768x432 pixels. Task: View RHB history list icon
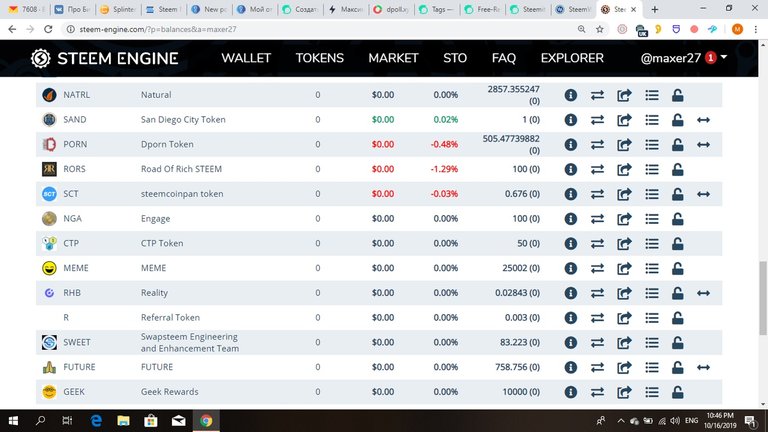[x=651, y=293]
